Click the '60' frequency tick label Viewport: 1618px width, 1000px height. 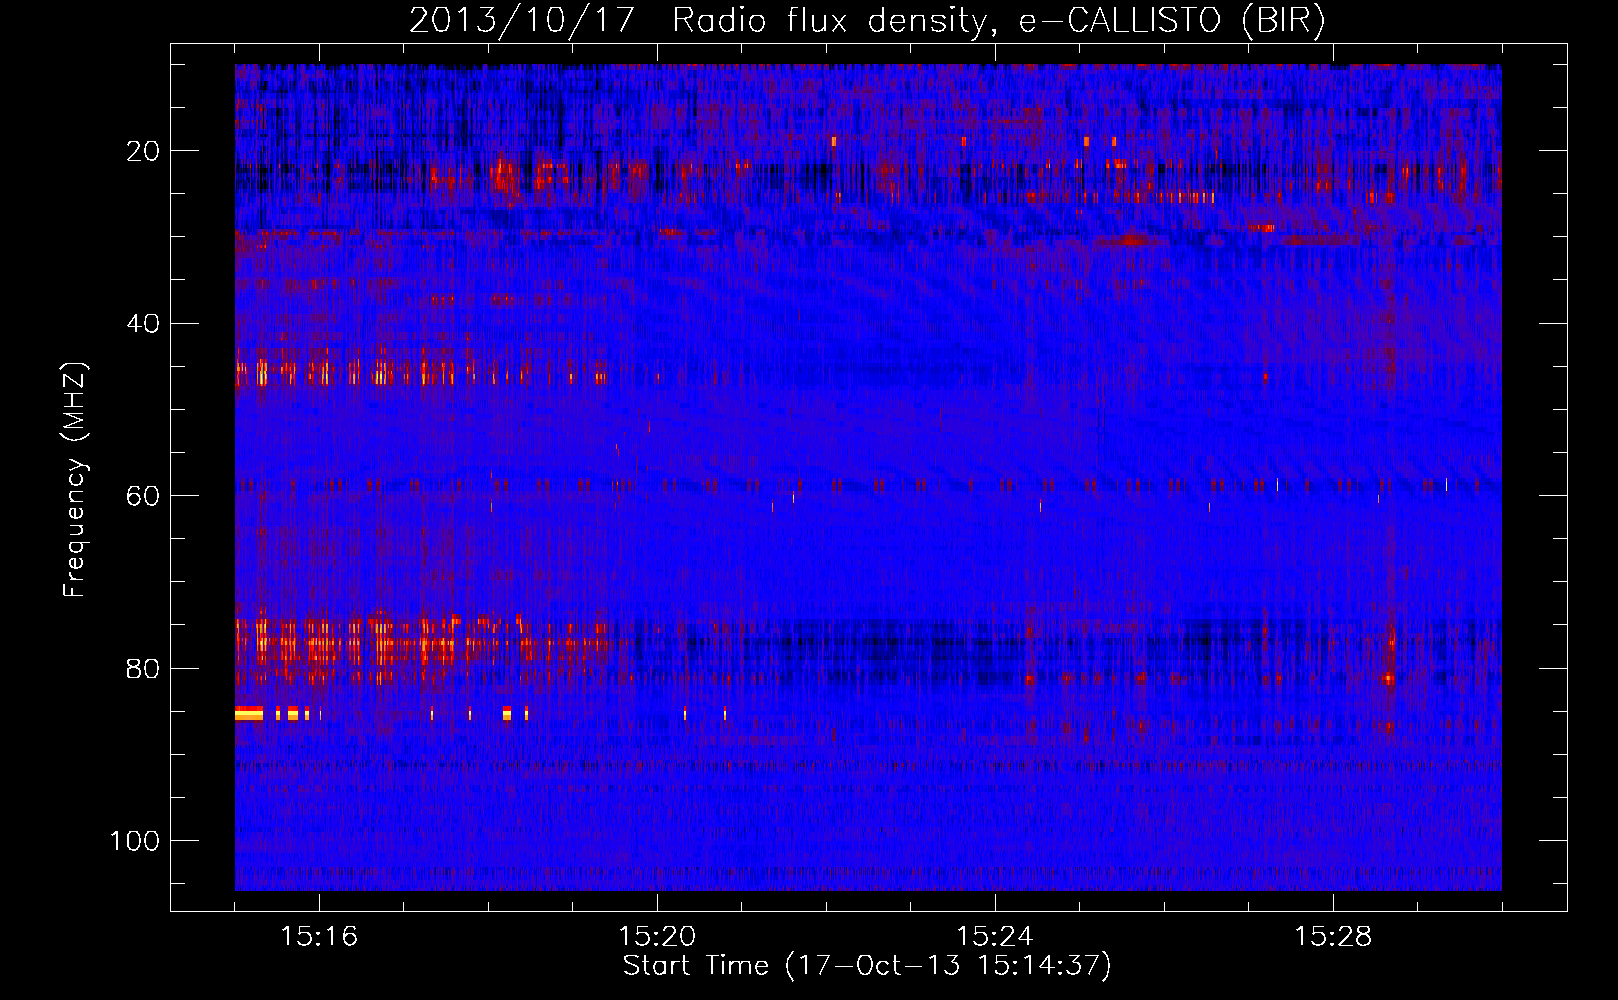click(x=143, y=496)
